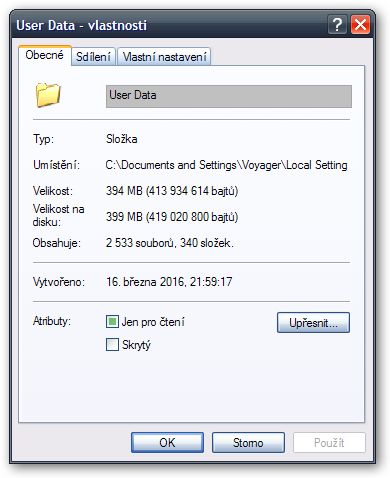Confirm with the OK button
Screen dimensions: 390x478
pyautogui.click(x=167, y=443)
